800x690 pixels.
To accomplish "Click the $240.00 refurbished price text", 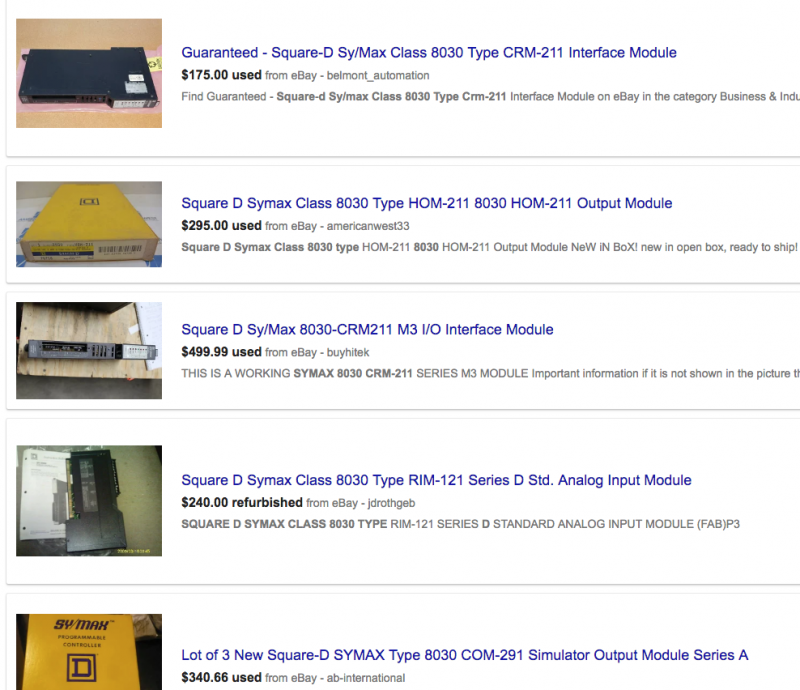I will click(242, 503).
